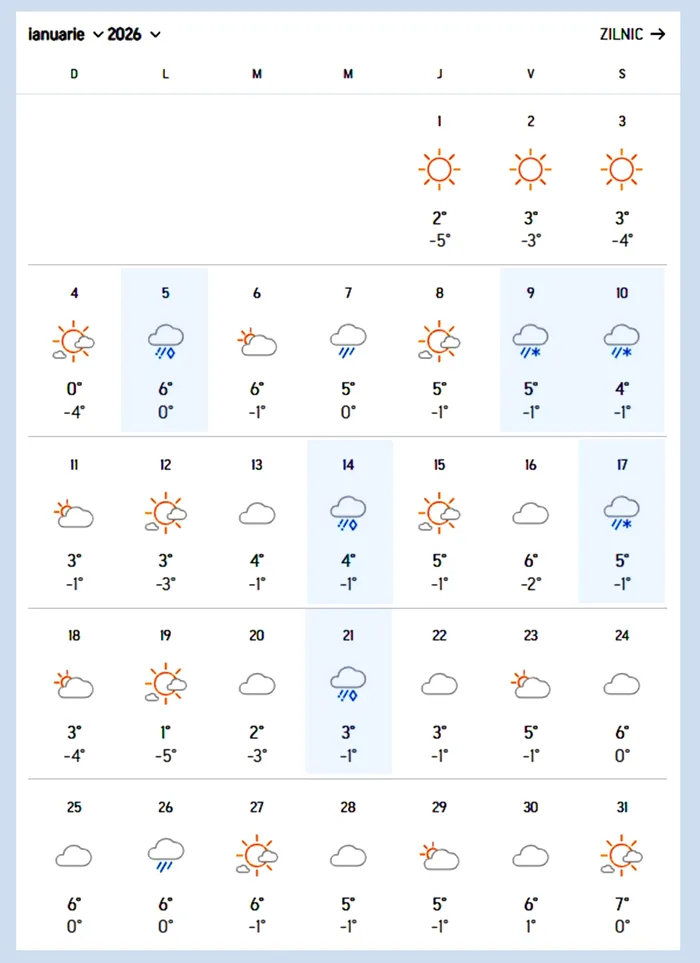Click the V weekday column header
The width and height of the screenshot is (700, 963).
[x=530, y=74]
